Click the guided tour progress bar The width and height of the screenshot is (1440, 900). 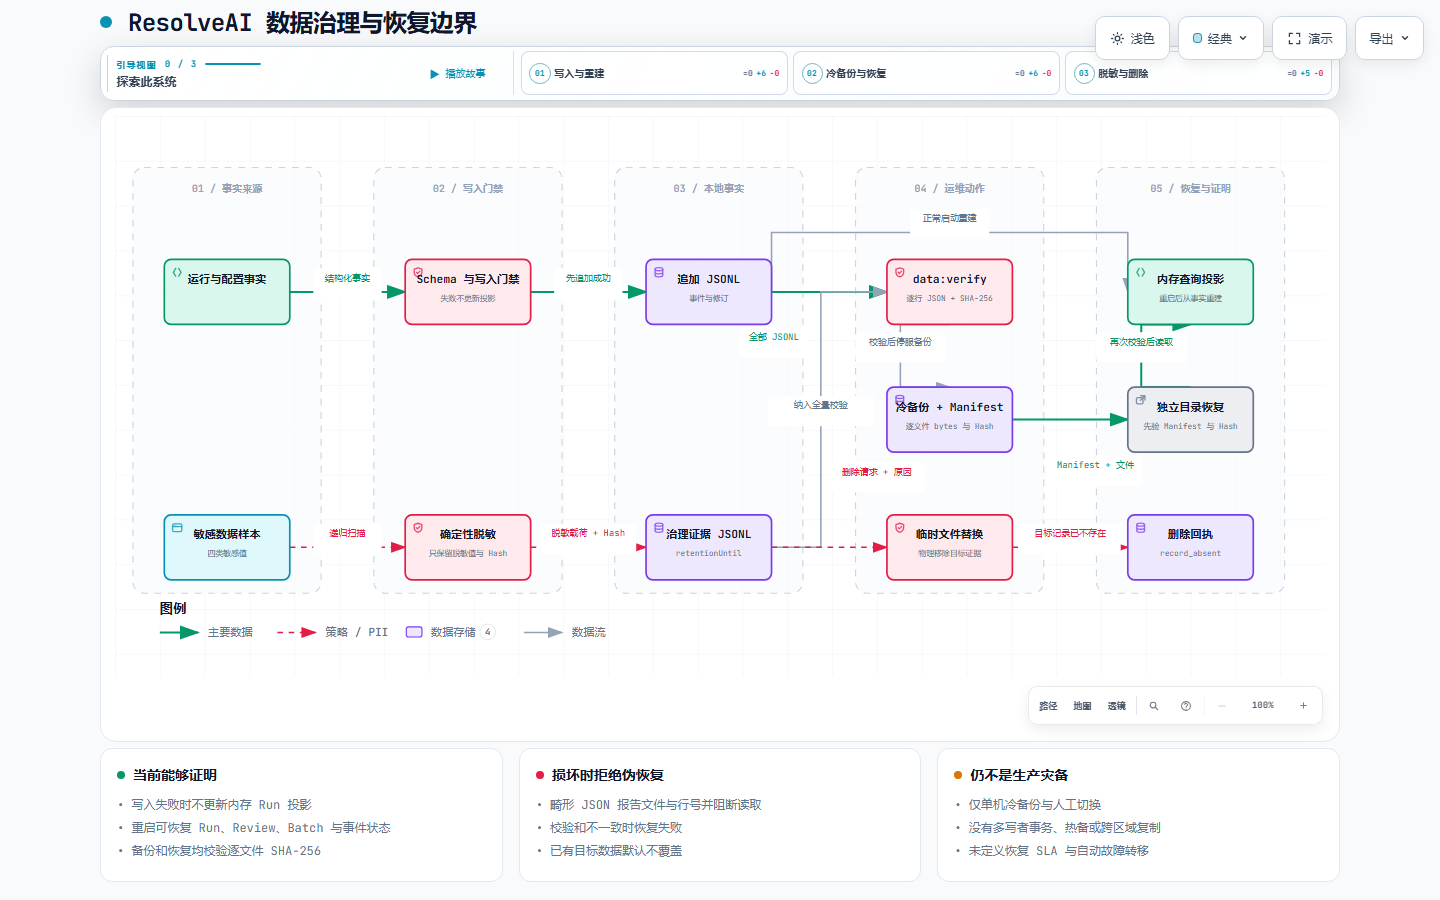(x=232, y=64)
